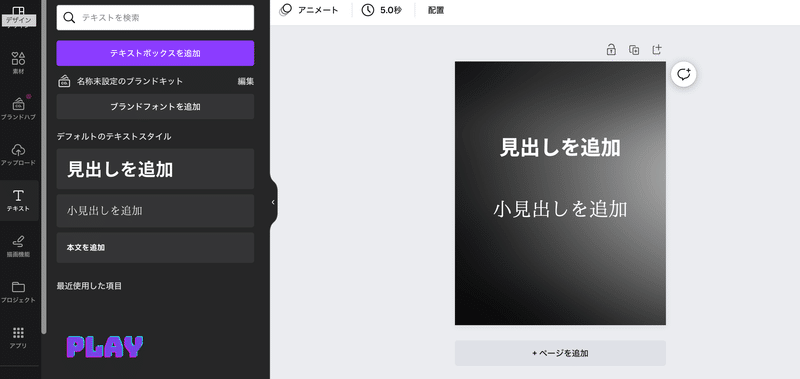Open the 素材 elements sidebar tab
This screenshot has height=379, width=800.
point(18,62)
